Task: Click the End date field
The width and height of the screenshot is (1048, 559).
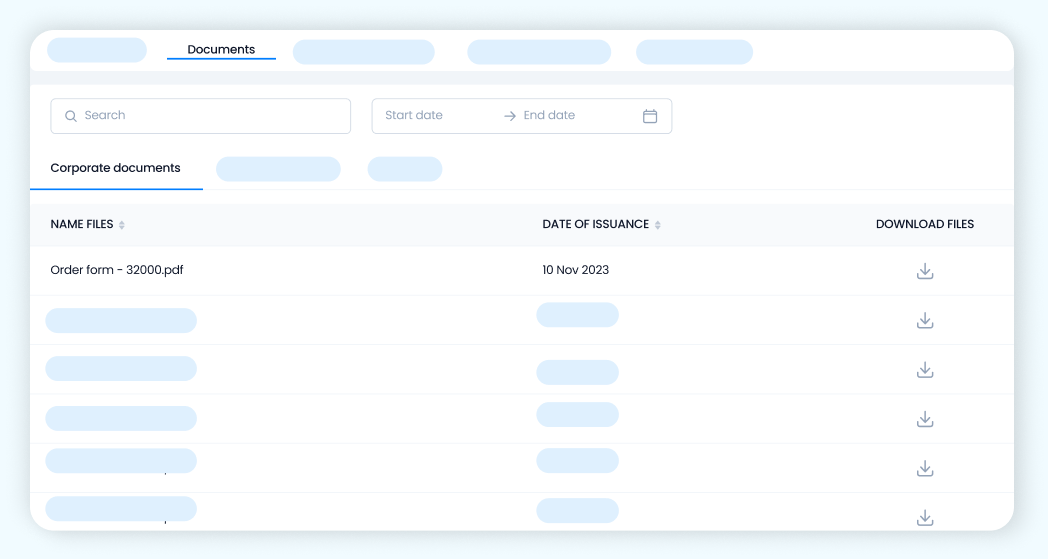Action: point(565,116)
